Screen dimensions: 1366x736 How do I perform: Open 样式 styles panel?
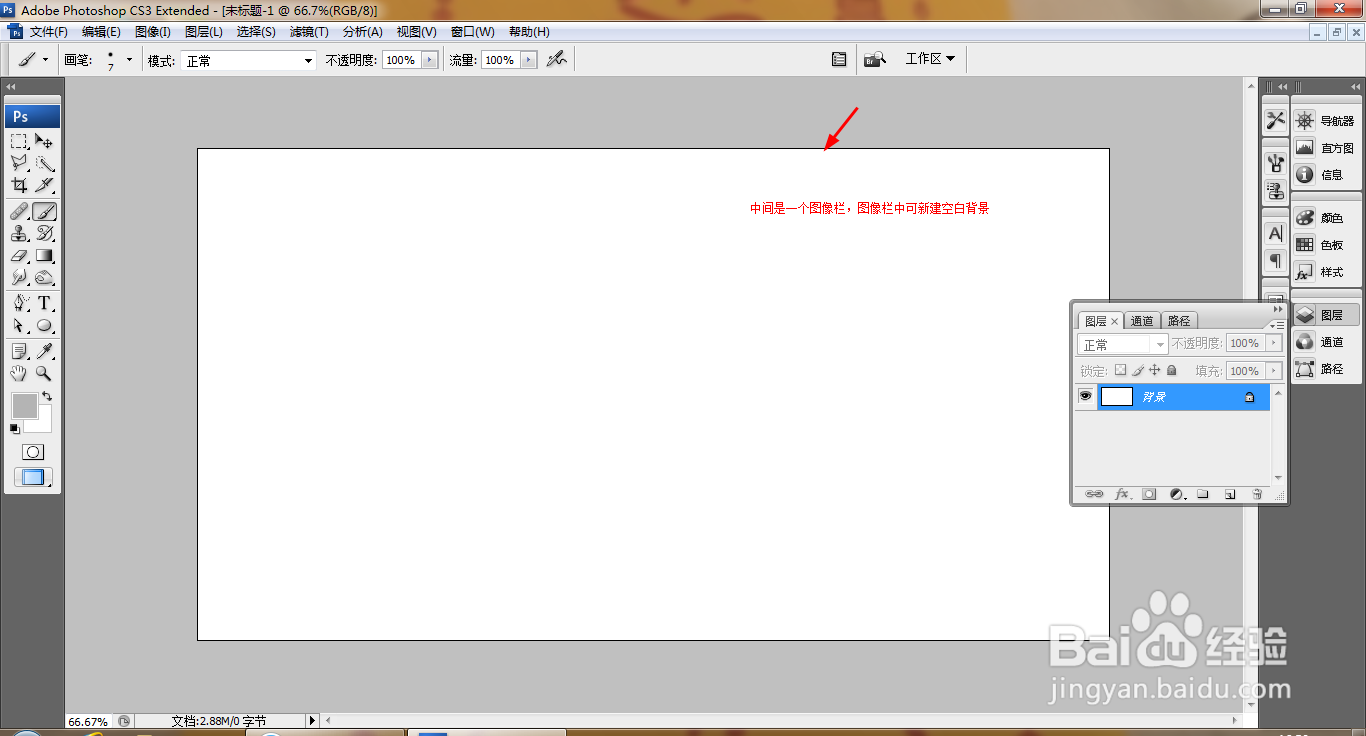click(x=1326, y=272)
